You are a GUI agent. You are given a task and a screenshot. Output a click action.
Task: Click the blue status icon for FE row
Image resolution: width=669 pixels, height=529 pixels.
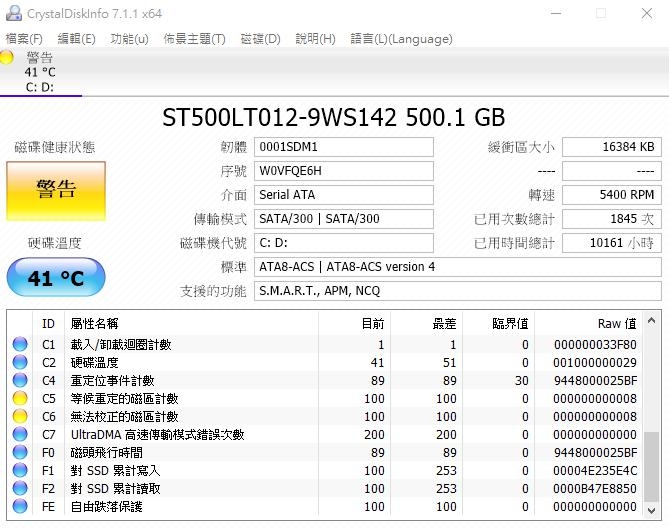click(20, 506)
